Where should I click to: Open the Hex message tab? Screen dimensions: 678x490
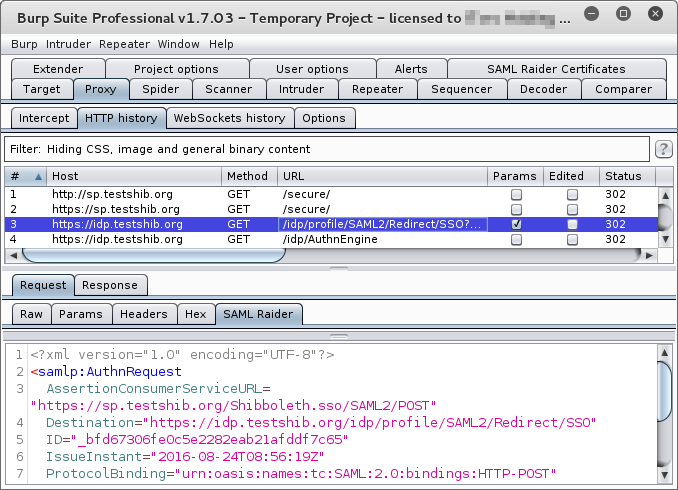coord(195,314)
